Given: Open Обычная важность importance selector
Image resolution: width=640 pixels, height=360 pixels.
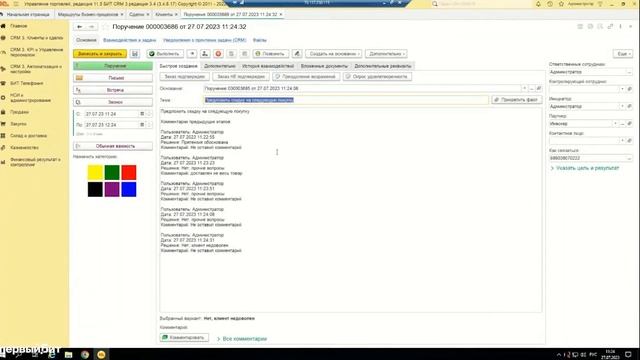Looking at the screenshot, I should click(x=113, y=146).
